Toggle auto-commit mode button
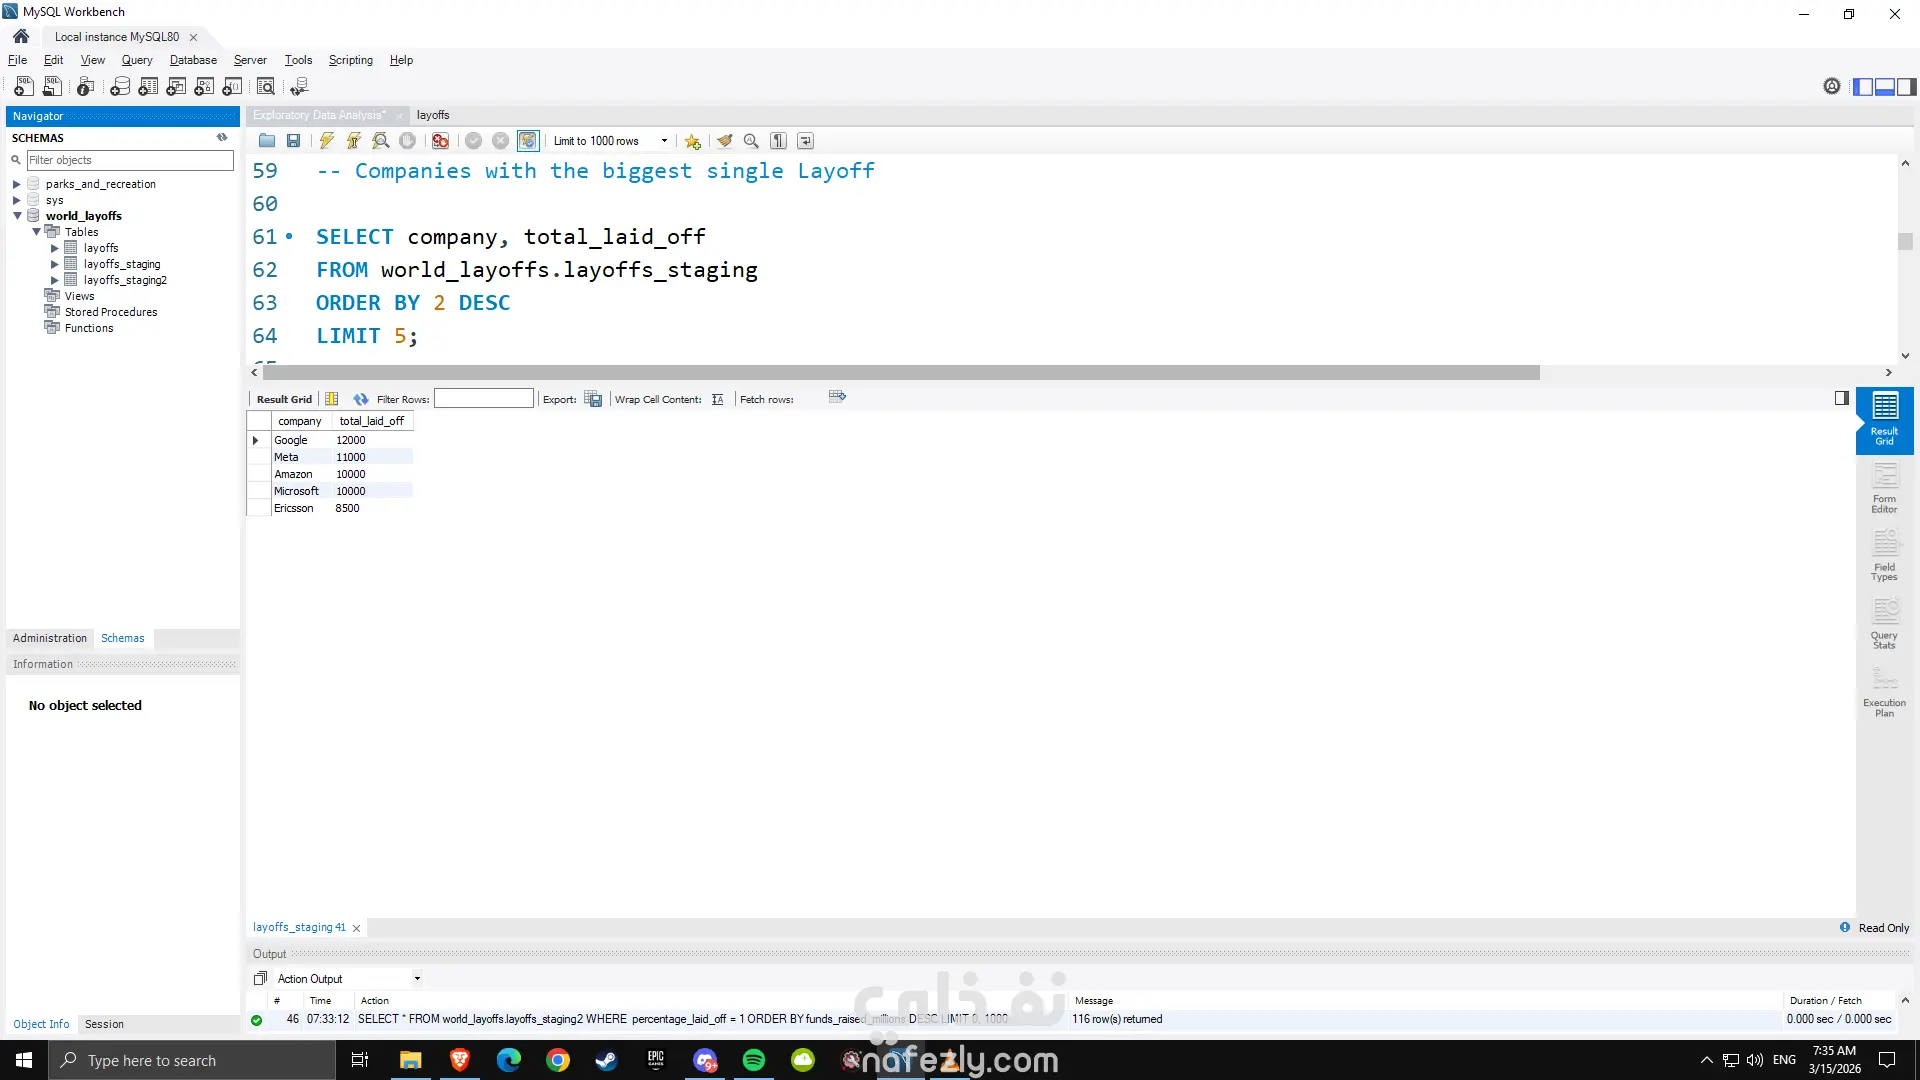This screenshot has height=1080, width=1920. pos(527,141)
